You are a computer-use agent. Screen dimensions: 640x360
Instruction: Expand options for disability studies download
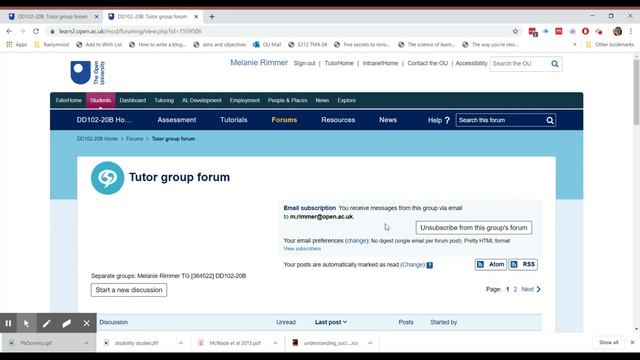click(x=180, y=343)
